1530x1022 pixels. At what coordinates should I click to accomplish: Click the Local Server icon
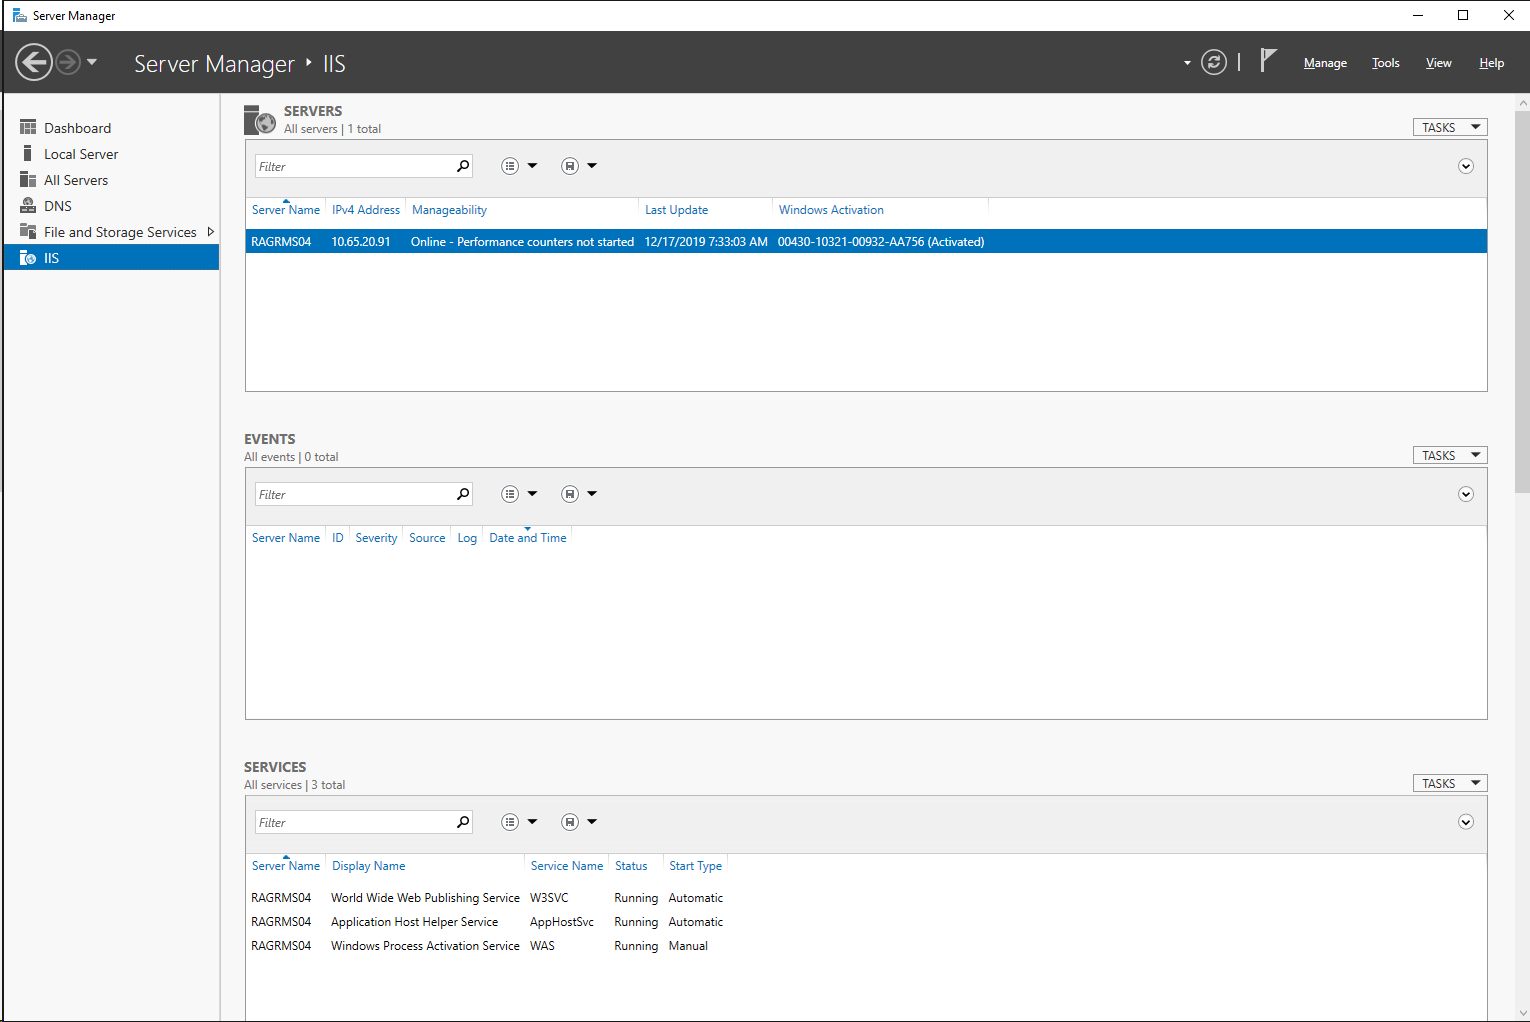28,153
